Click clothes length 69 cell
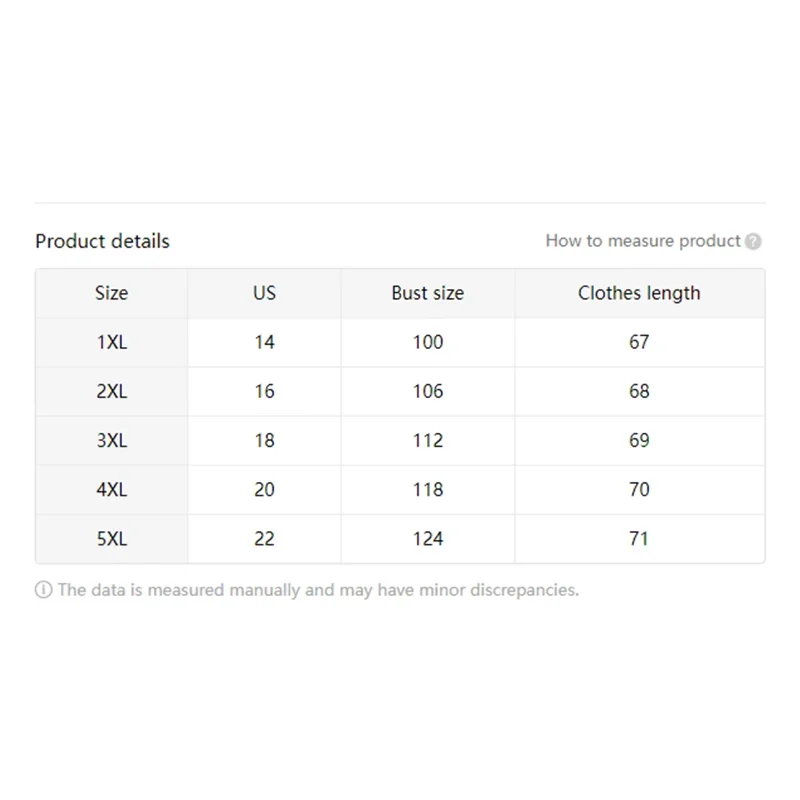This screenshot has height=800, width=800. [x=639, y=440]
